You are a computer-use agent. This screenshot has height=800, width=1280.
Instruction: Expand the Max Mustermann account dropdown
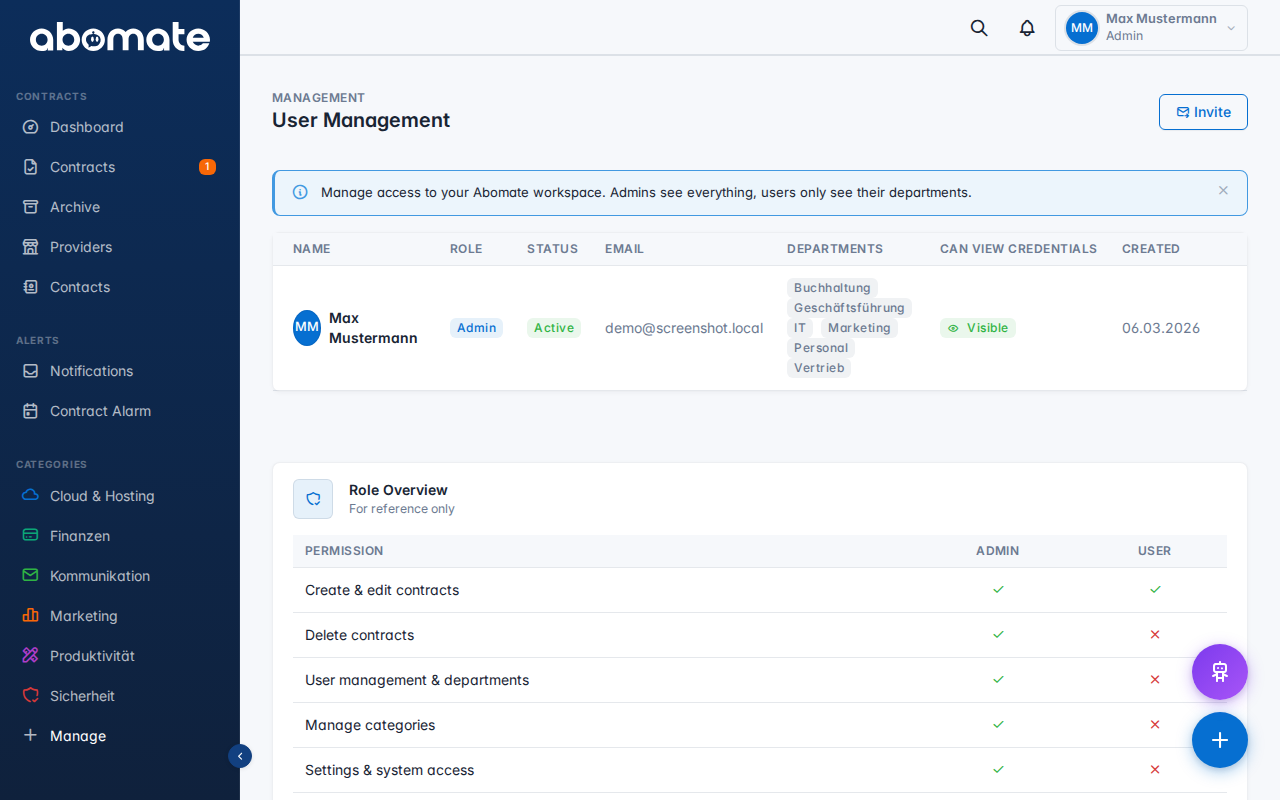tap(1151, 28)
